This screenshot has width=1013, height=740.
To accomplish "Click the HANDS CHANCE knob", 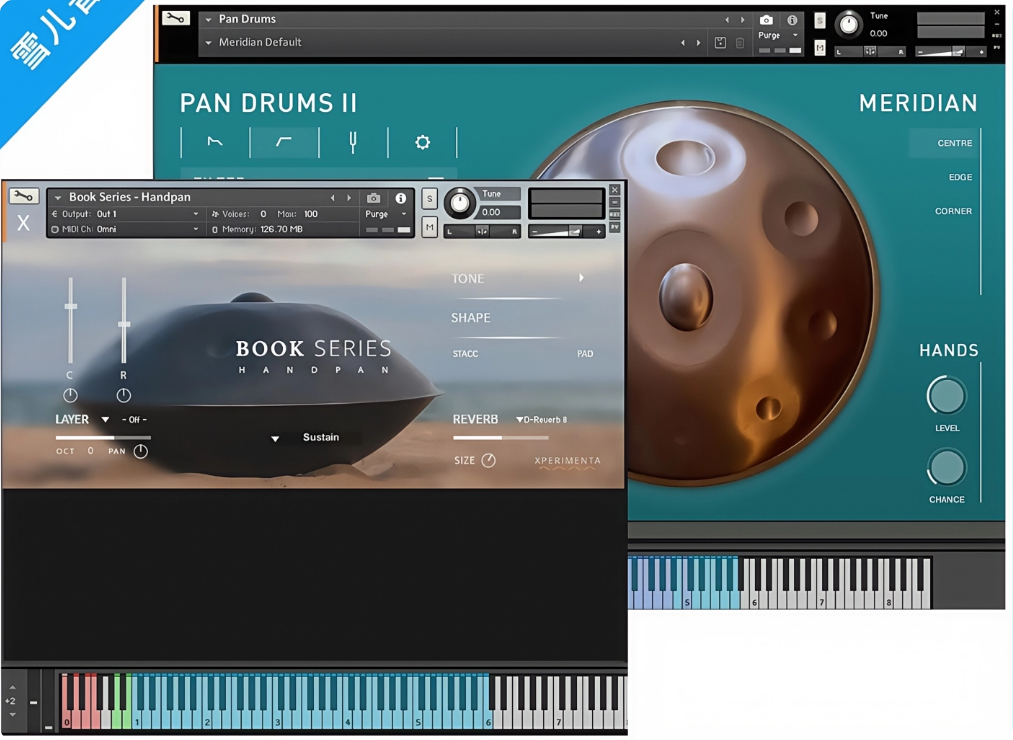I will click(x=946, y=468).
